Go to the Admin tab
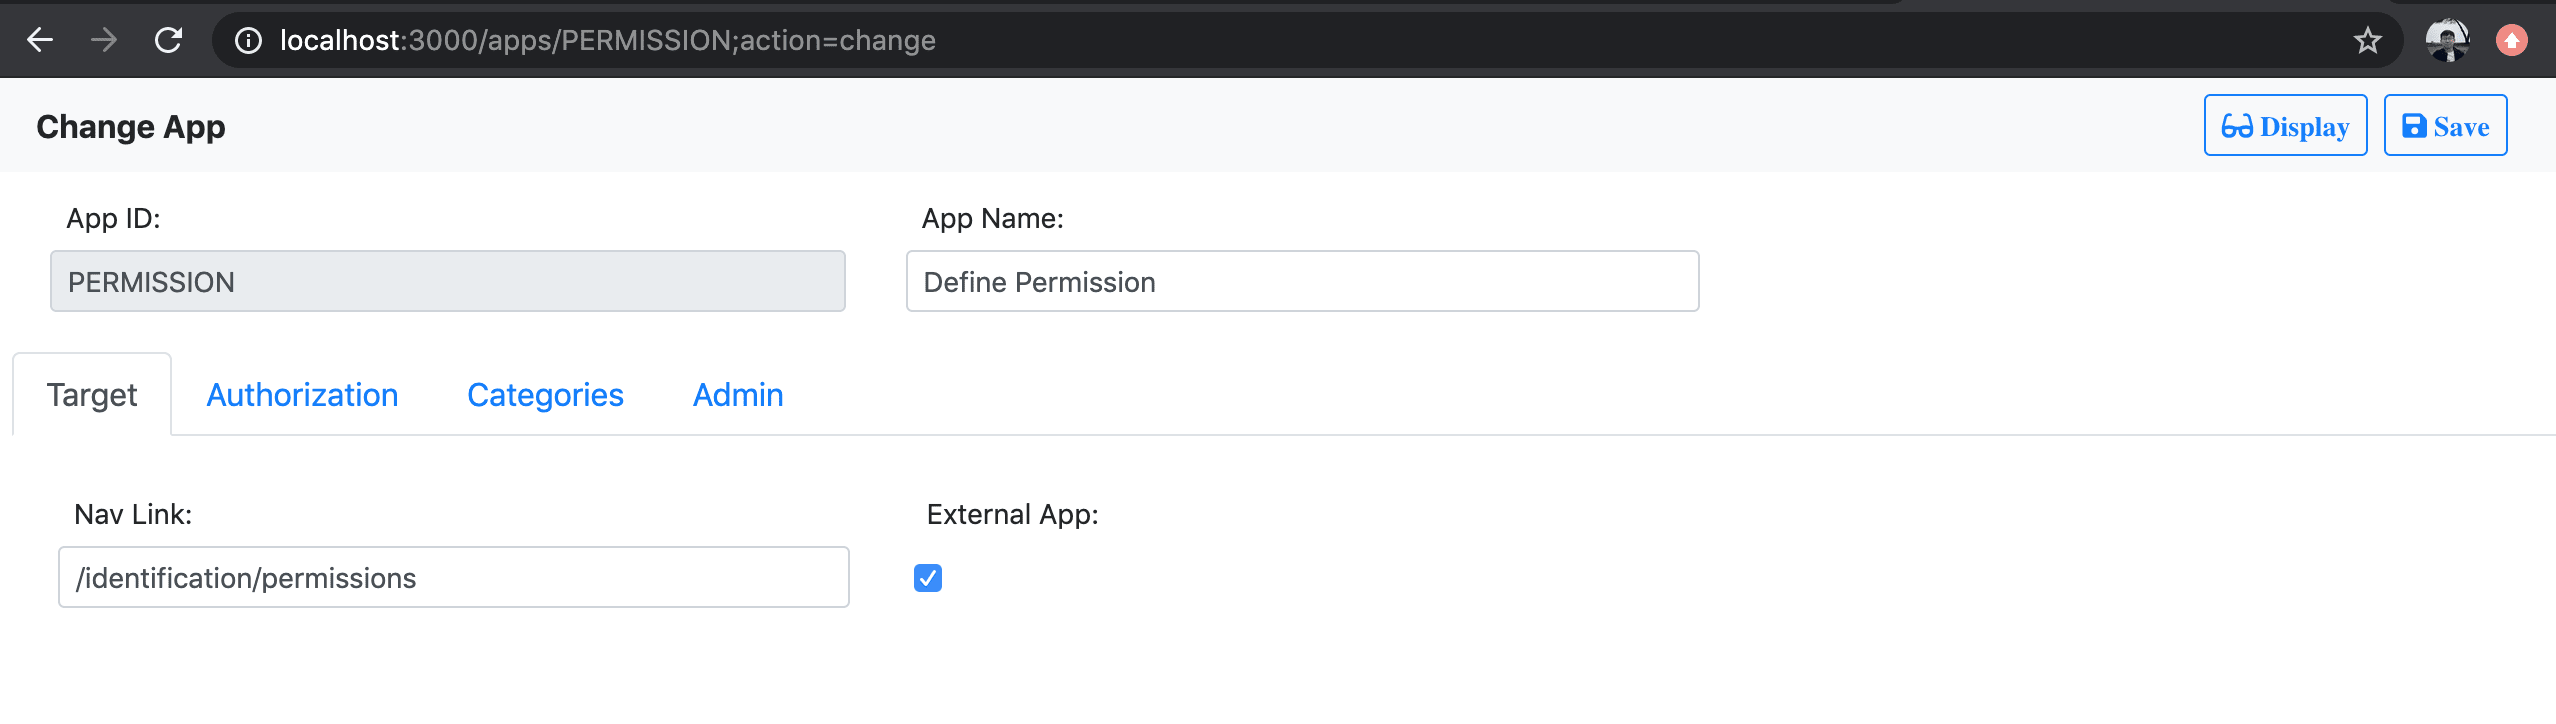The height and width of the screenshot is (724, 2556). [738, 394]
